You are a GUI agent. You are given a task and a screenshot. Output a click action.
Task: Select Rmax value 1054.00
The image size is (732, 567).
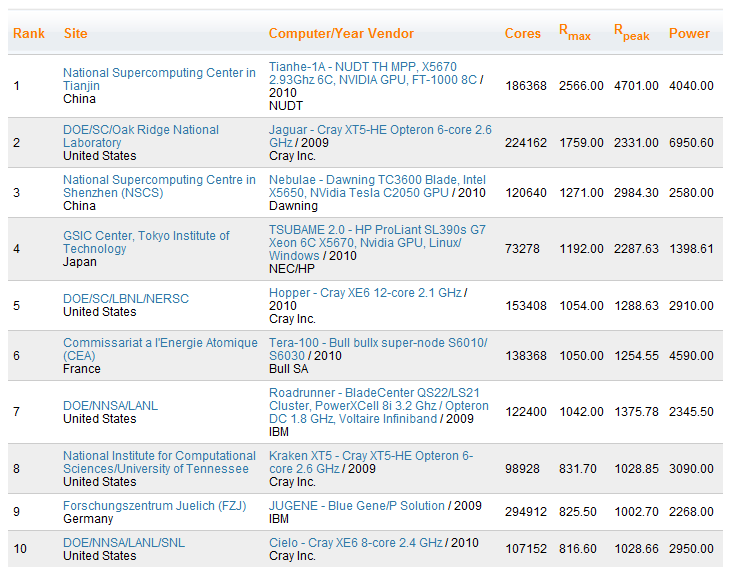(x=581, y=306)
